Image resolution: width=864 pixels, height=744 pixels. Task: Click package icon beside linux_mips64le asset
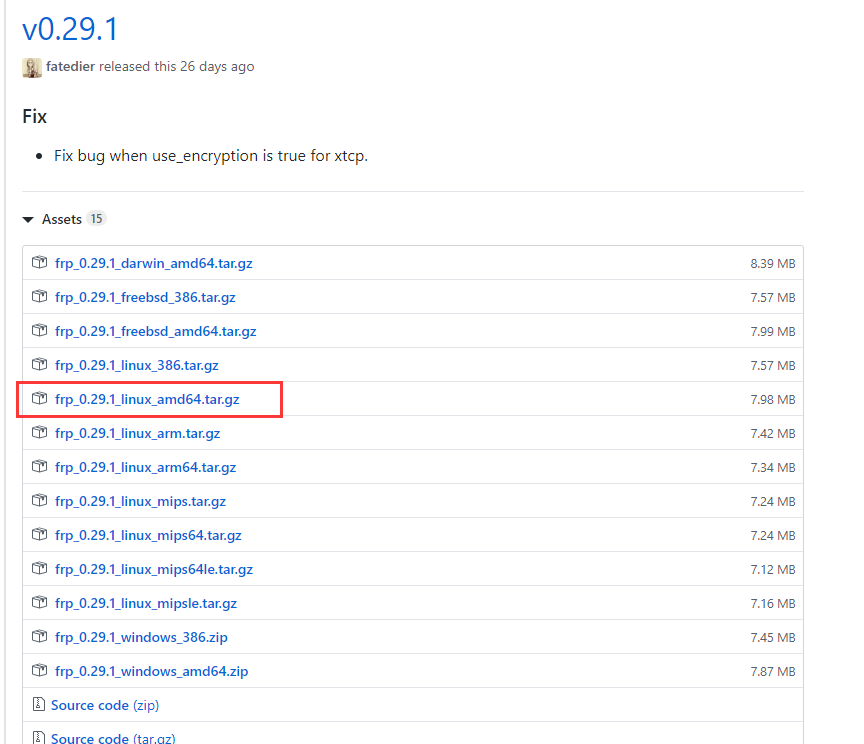click(x=40, y=568)
